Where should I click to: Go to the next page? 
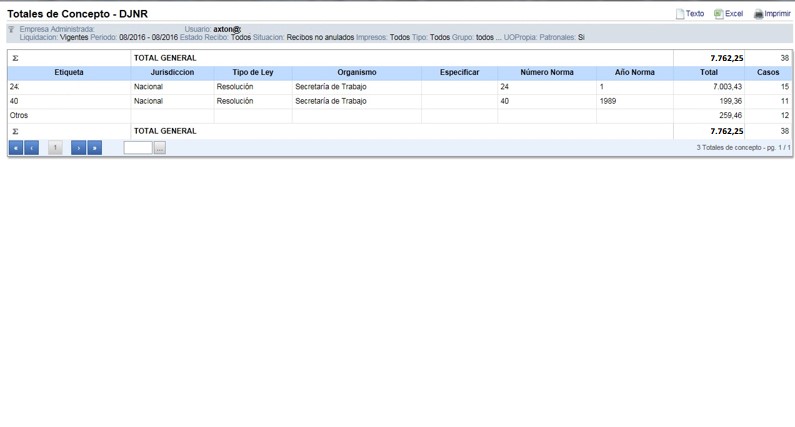pos(78,148)
